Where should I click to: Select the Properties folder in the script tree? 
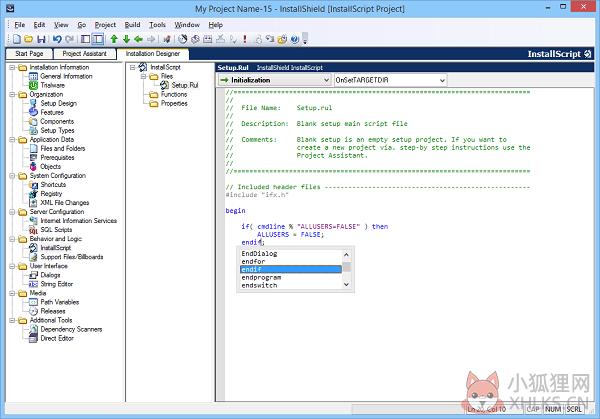(x=174, y=103)
